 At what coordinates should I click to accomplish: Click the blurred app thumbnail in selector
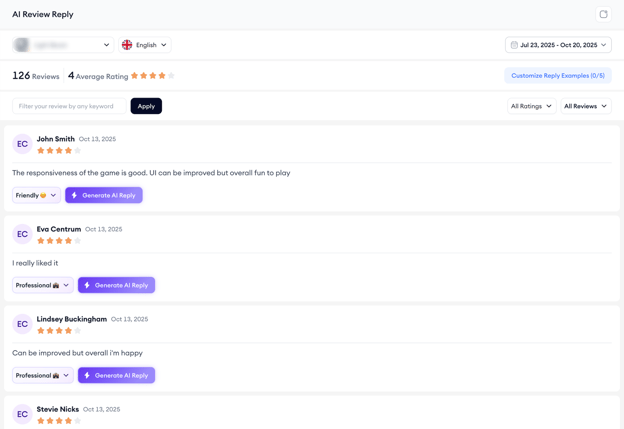[x=22, y=45]
